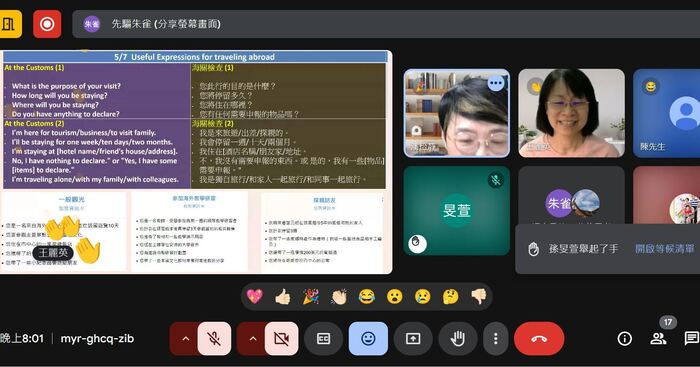Toggle closed captions
Viewport: 700px width, 367px height.
click(323, 339)
